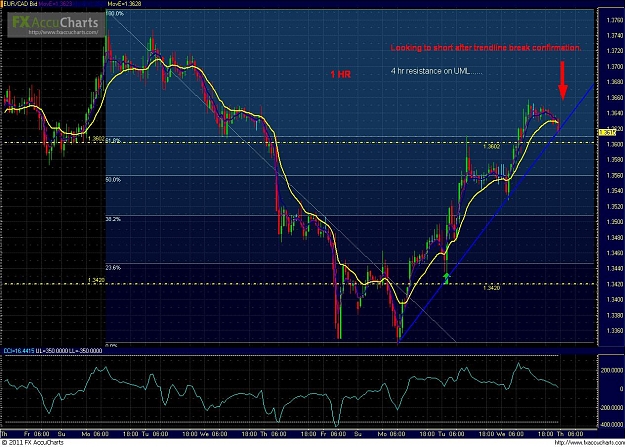The width and height of the screenshot is (625, 447).
Task: Click 1.3360 on the price axis
Action: pyautogui.click(x=615, y=331)
